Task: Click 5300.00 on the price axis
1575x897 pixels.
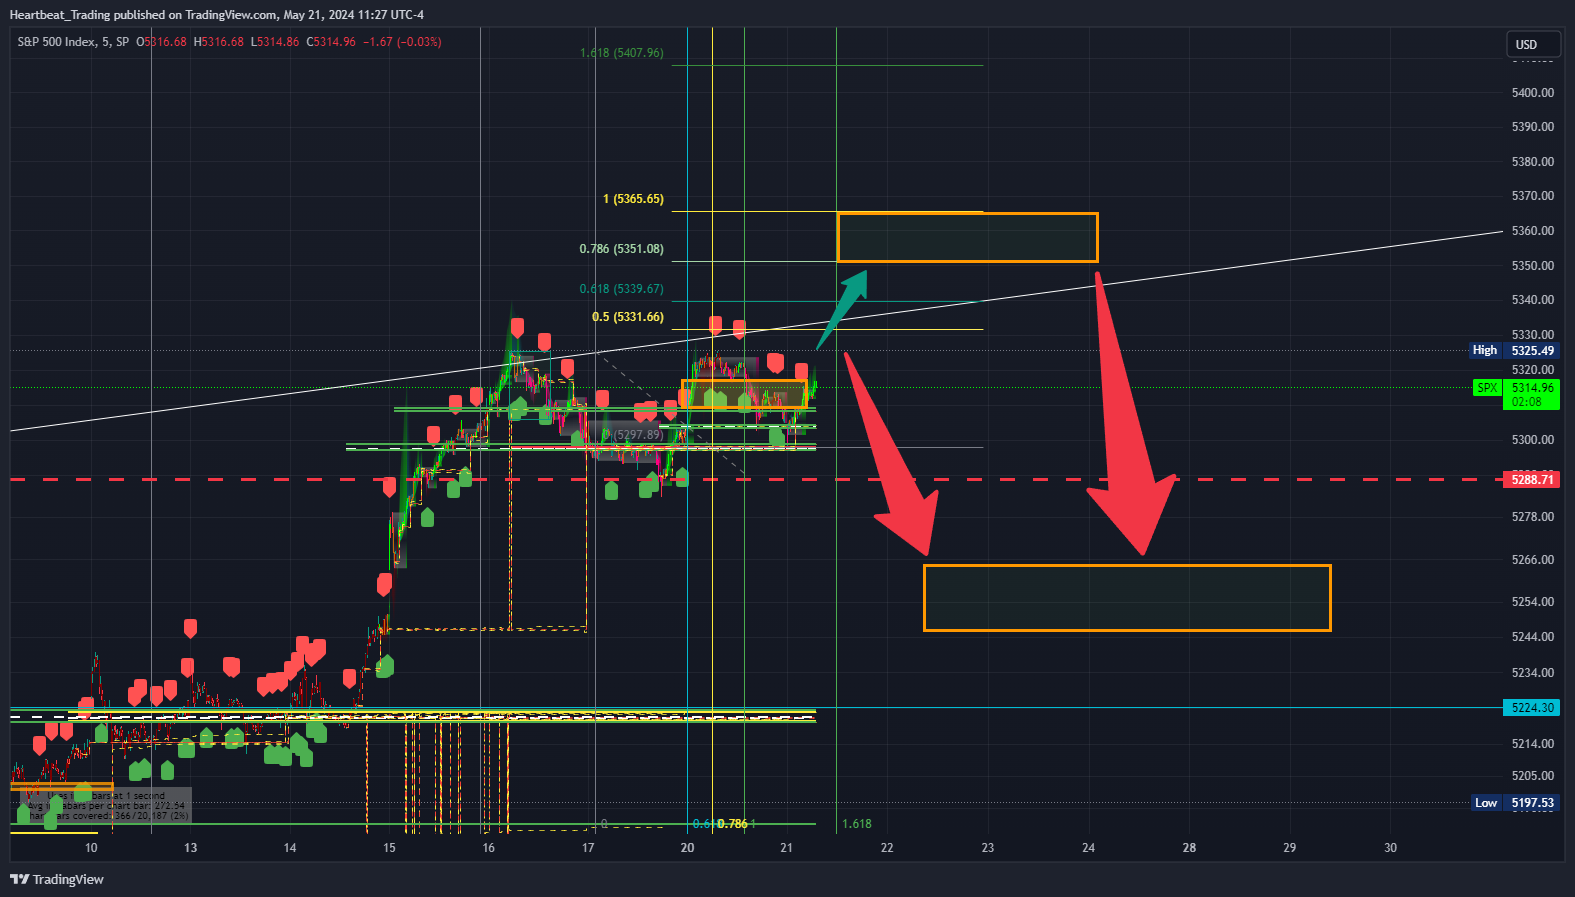Action: pos(1533,440)
